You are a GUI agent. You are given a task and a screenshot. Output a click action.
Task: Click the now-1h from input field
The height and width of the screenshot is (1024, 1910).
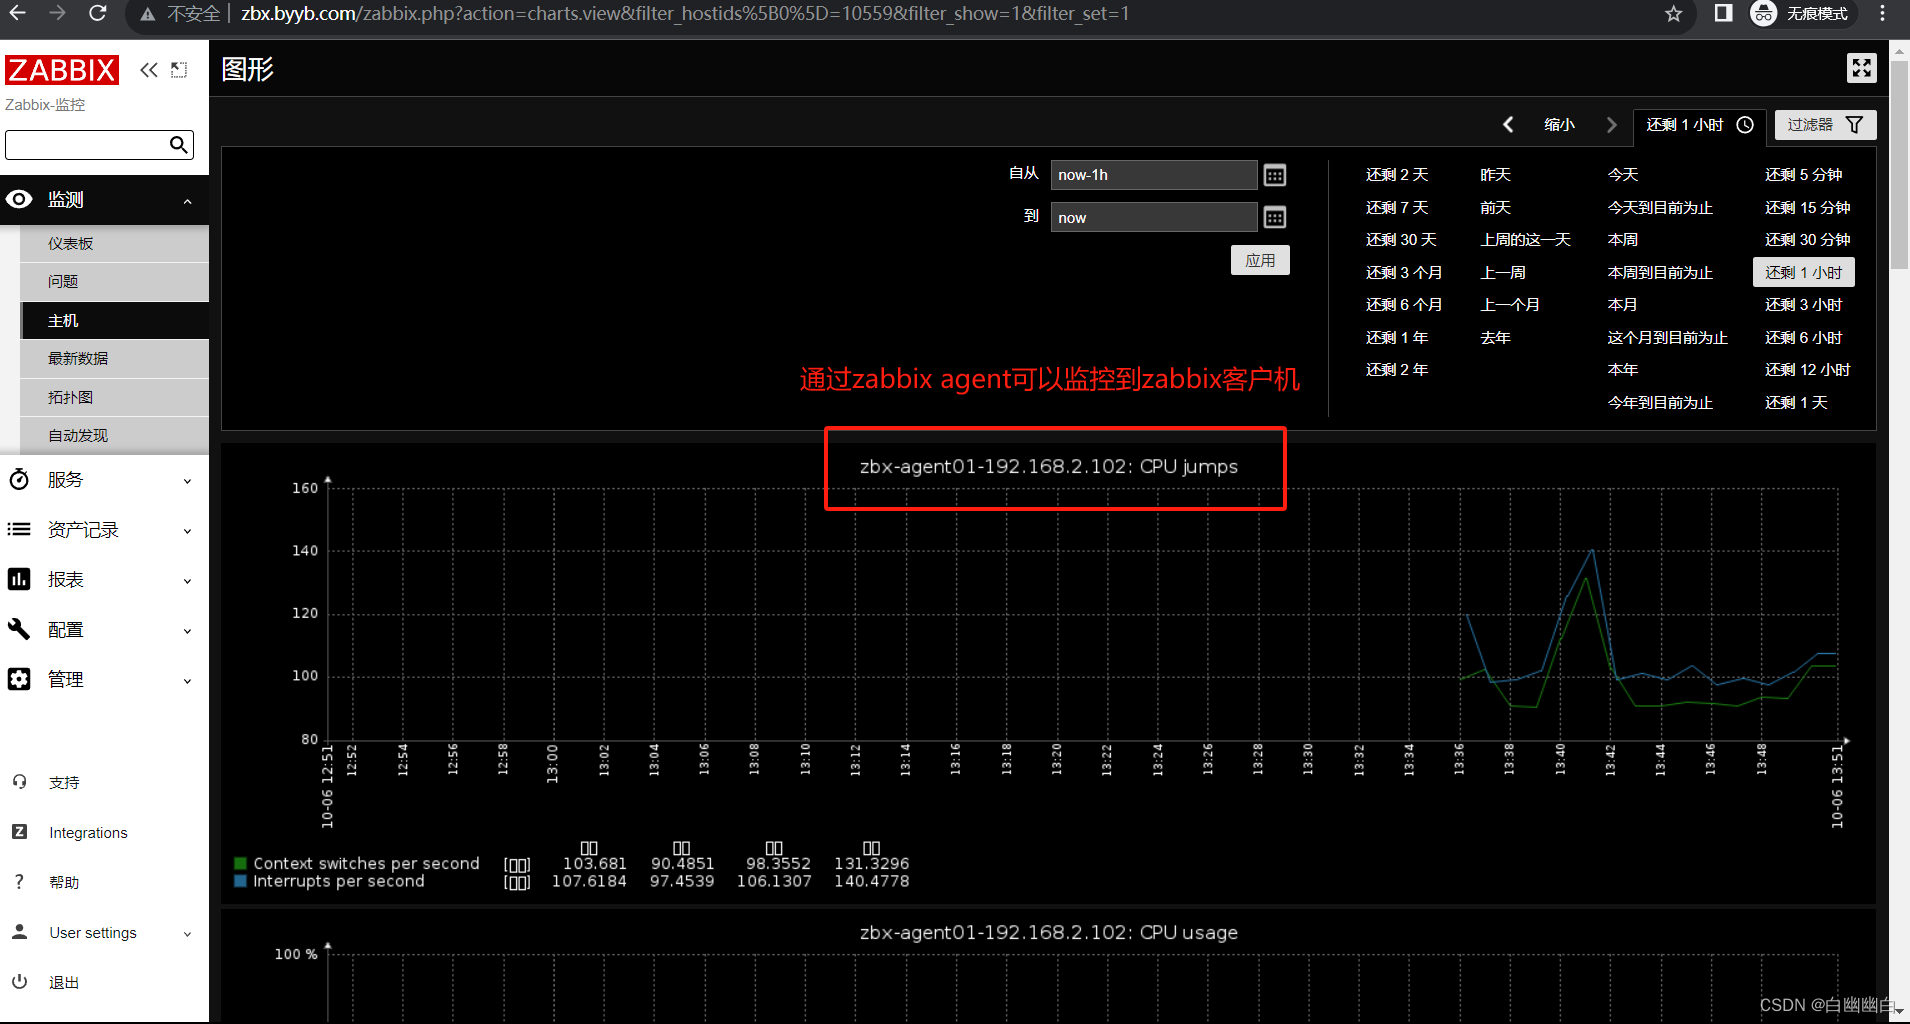(1154, 175)
